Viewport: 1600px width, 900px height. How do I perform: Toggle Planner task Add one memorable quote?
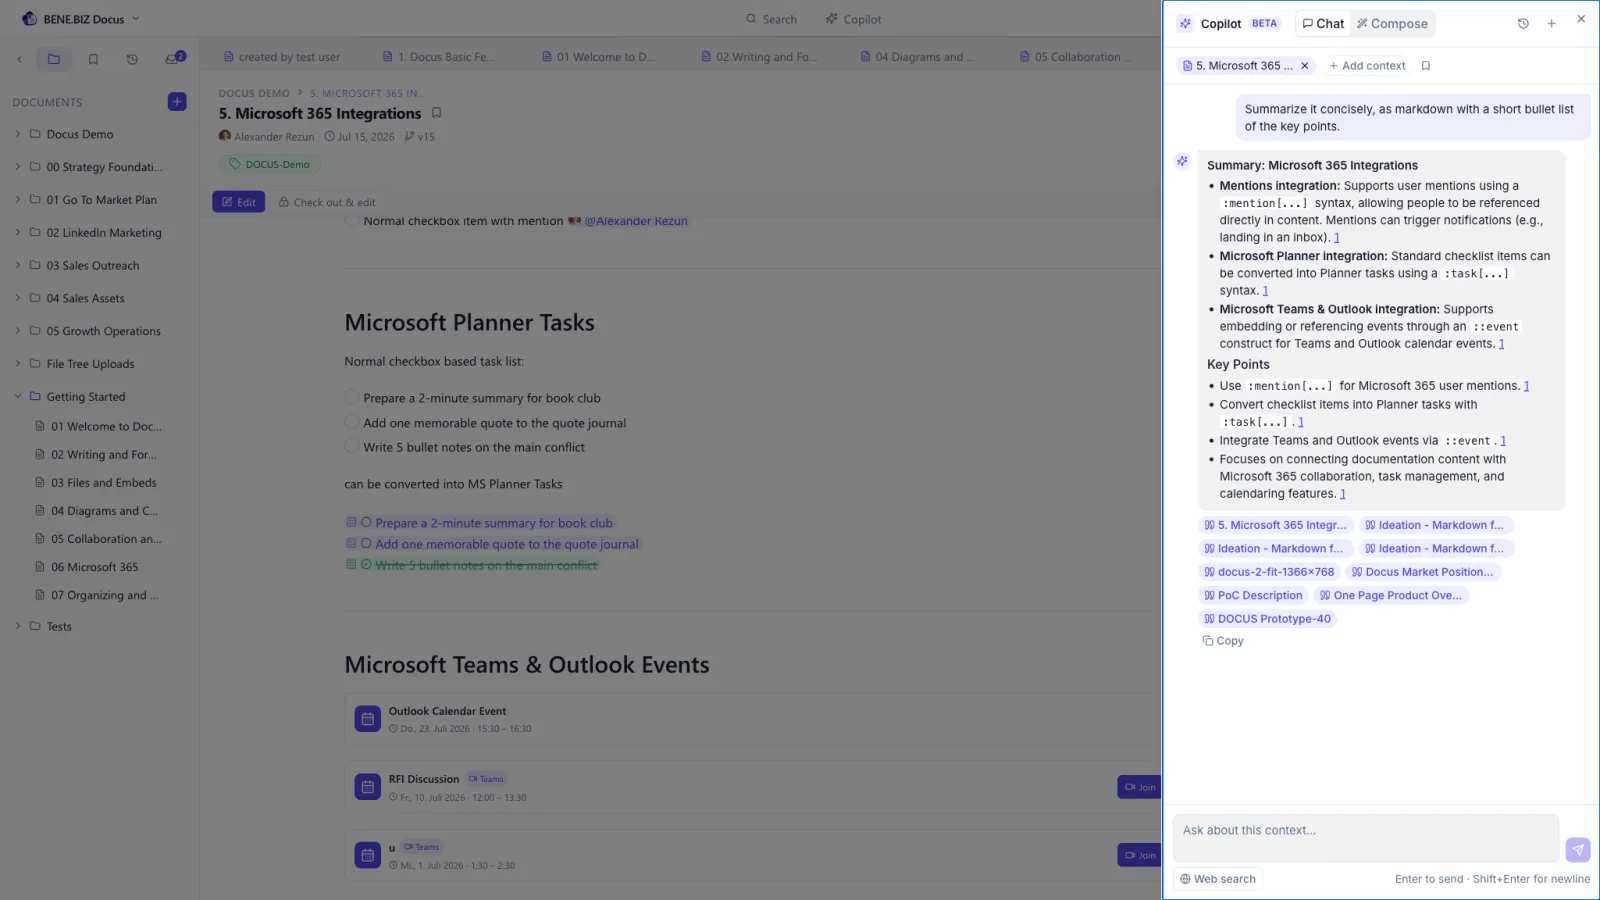coord(366,544)
